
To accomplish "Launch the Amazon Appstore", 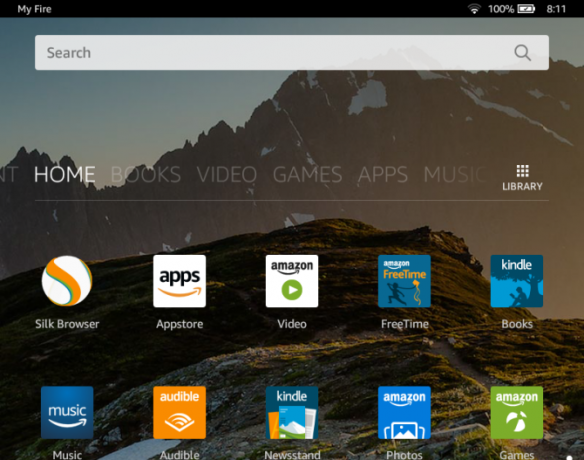I will [x=180, y=281].
